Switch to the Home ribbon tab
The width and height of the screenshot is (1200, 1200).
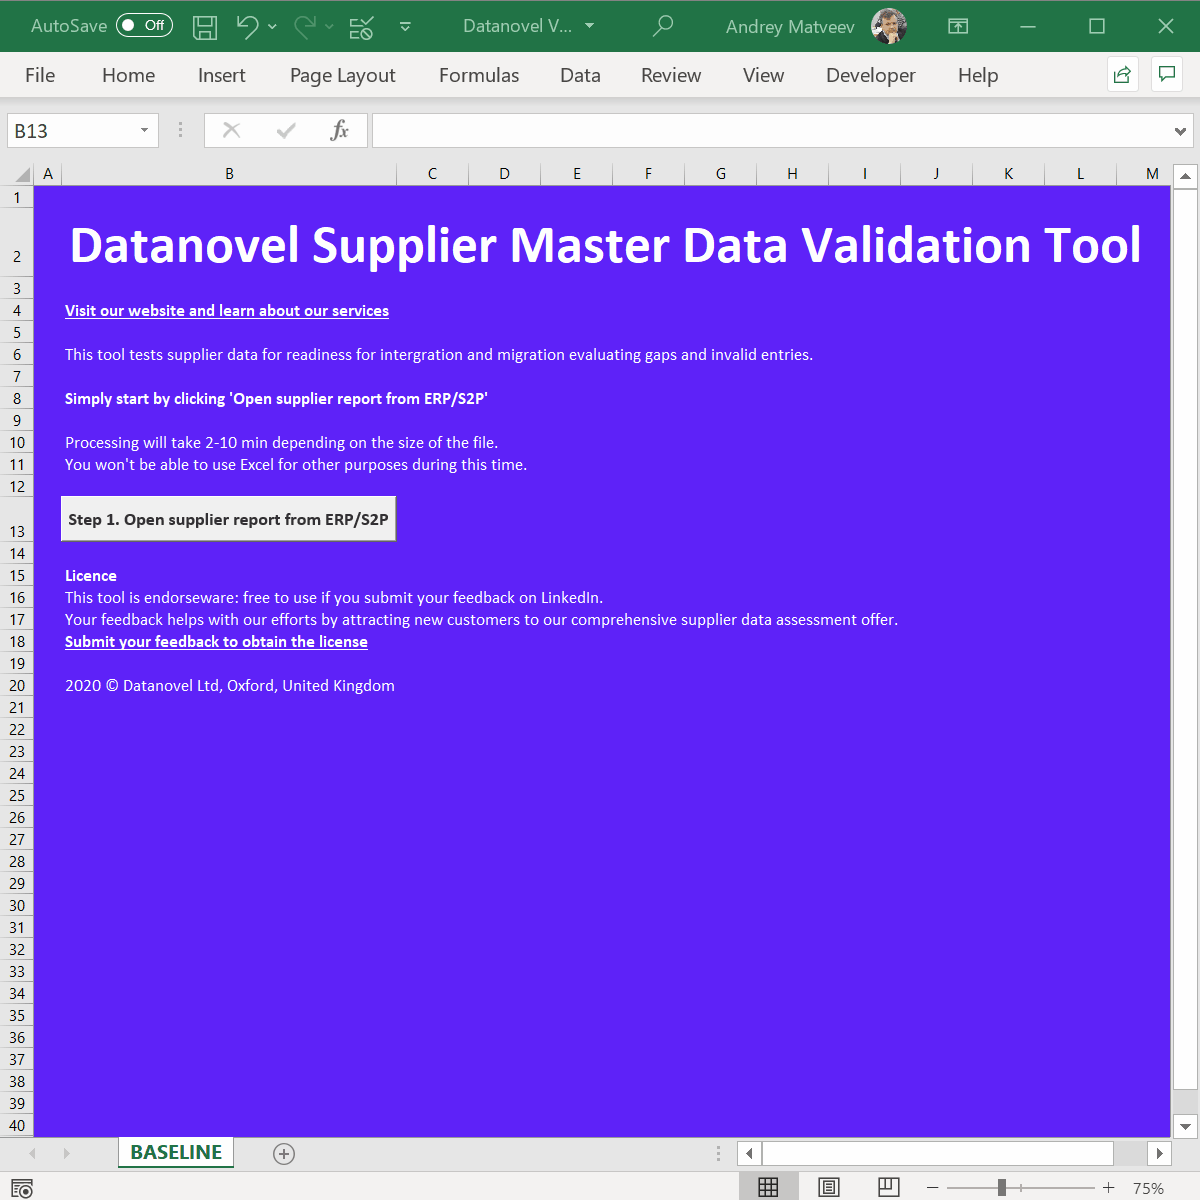pyautogui.click(x=129, y=75)
